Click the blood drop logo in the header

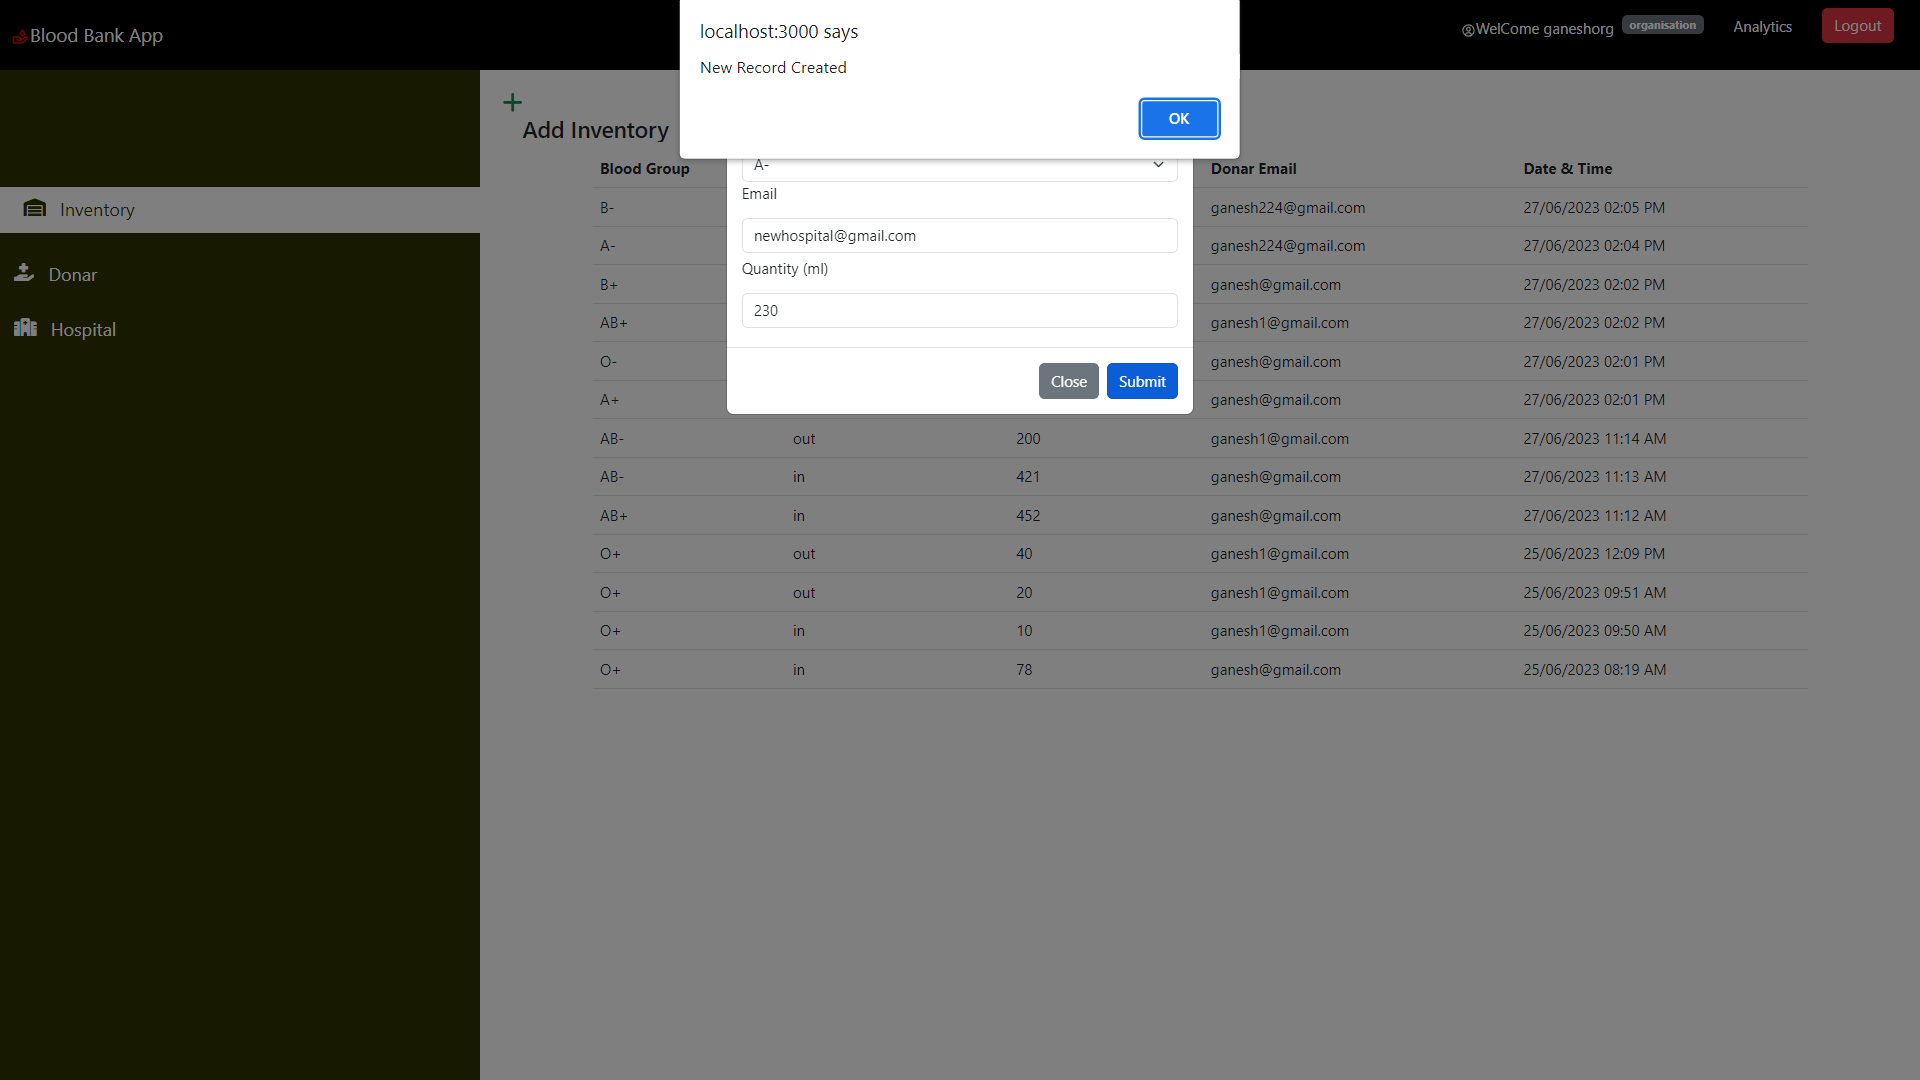(x=18, y=35)
